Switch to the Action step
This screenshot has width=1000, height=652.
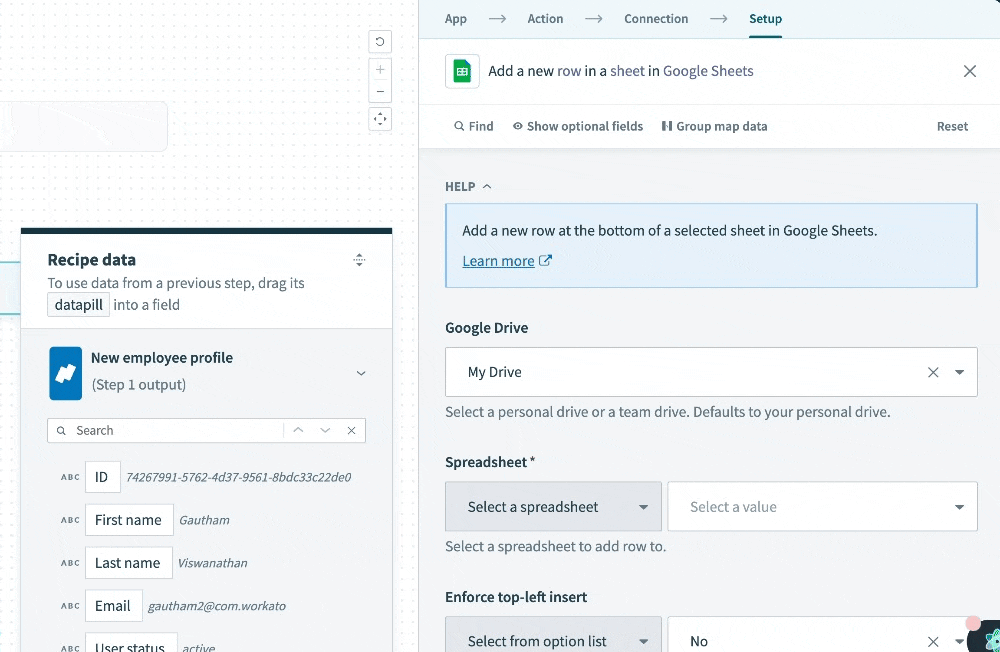[x=545, y=18]
